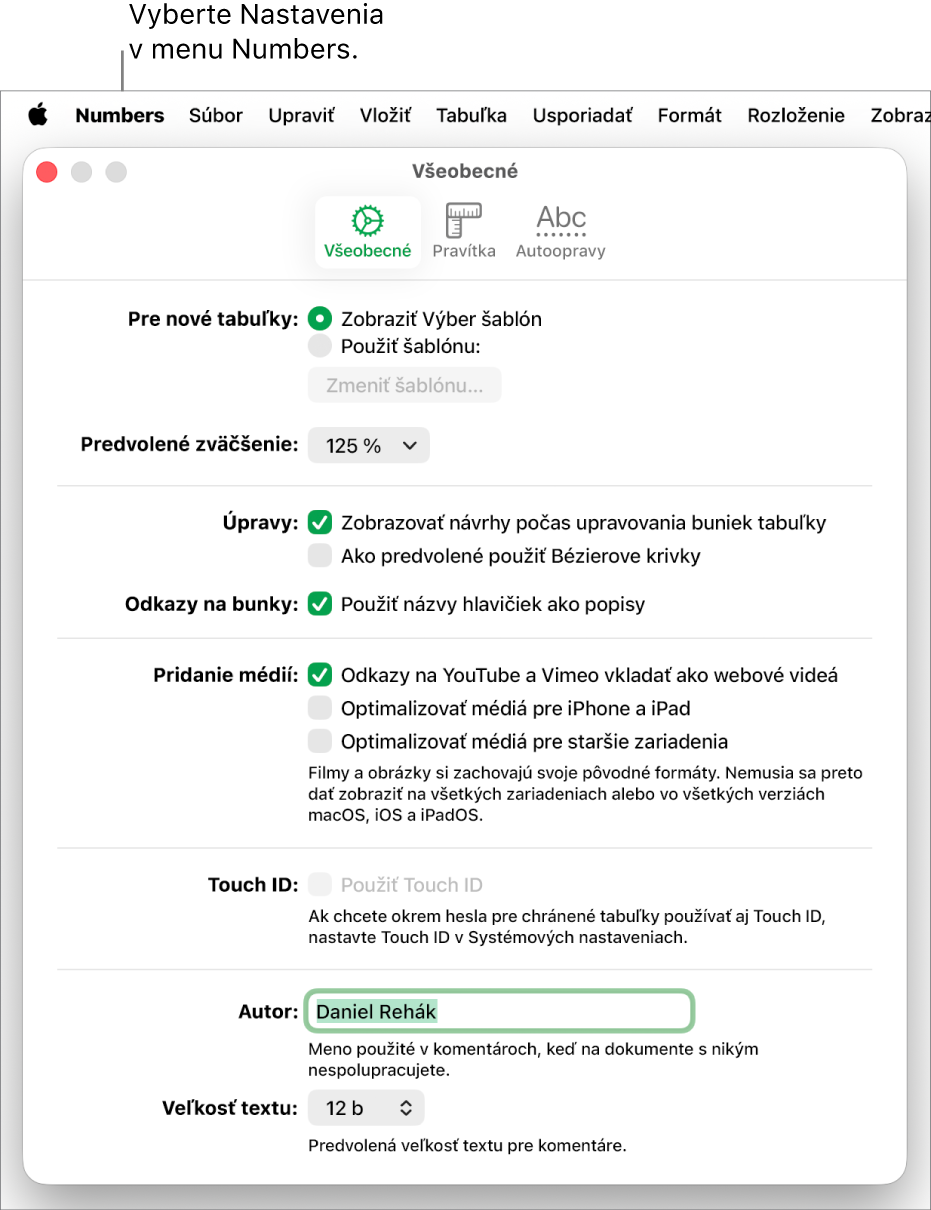
Task: Open Predvolené zväčšenie 125 % dropdown
Action: pyautogui.click(x=369, y=446)
